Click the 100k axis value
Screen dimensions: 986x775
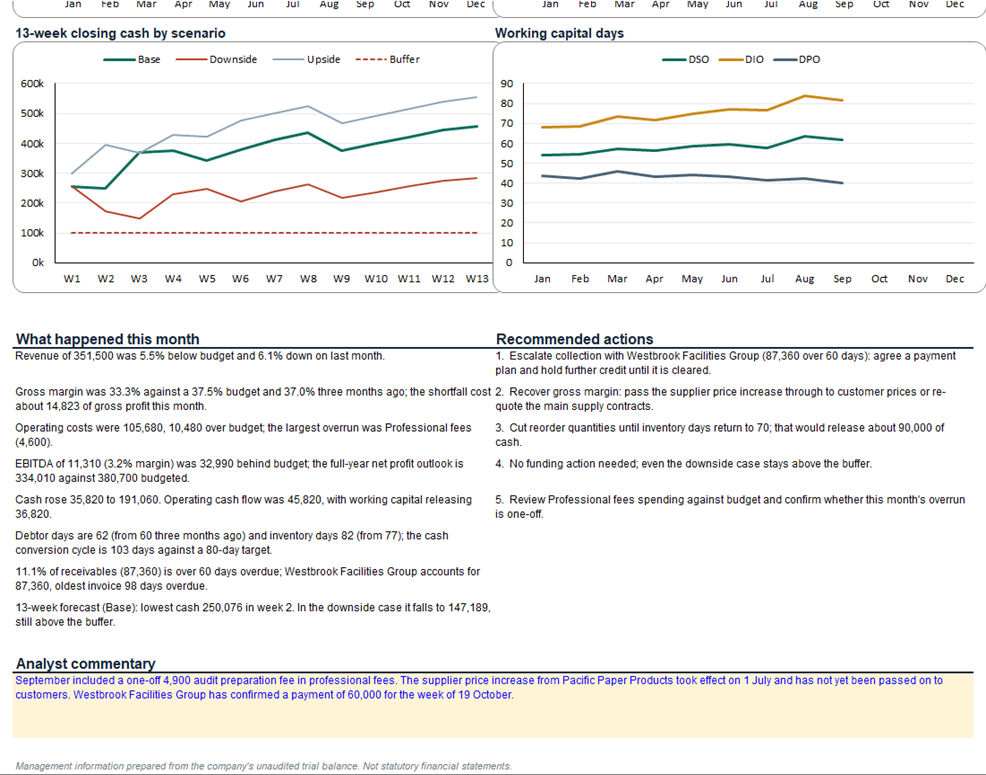(x=33, y=233)
